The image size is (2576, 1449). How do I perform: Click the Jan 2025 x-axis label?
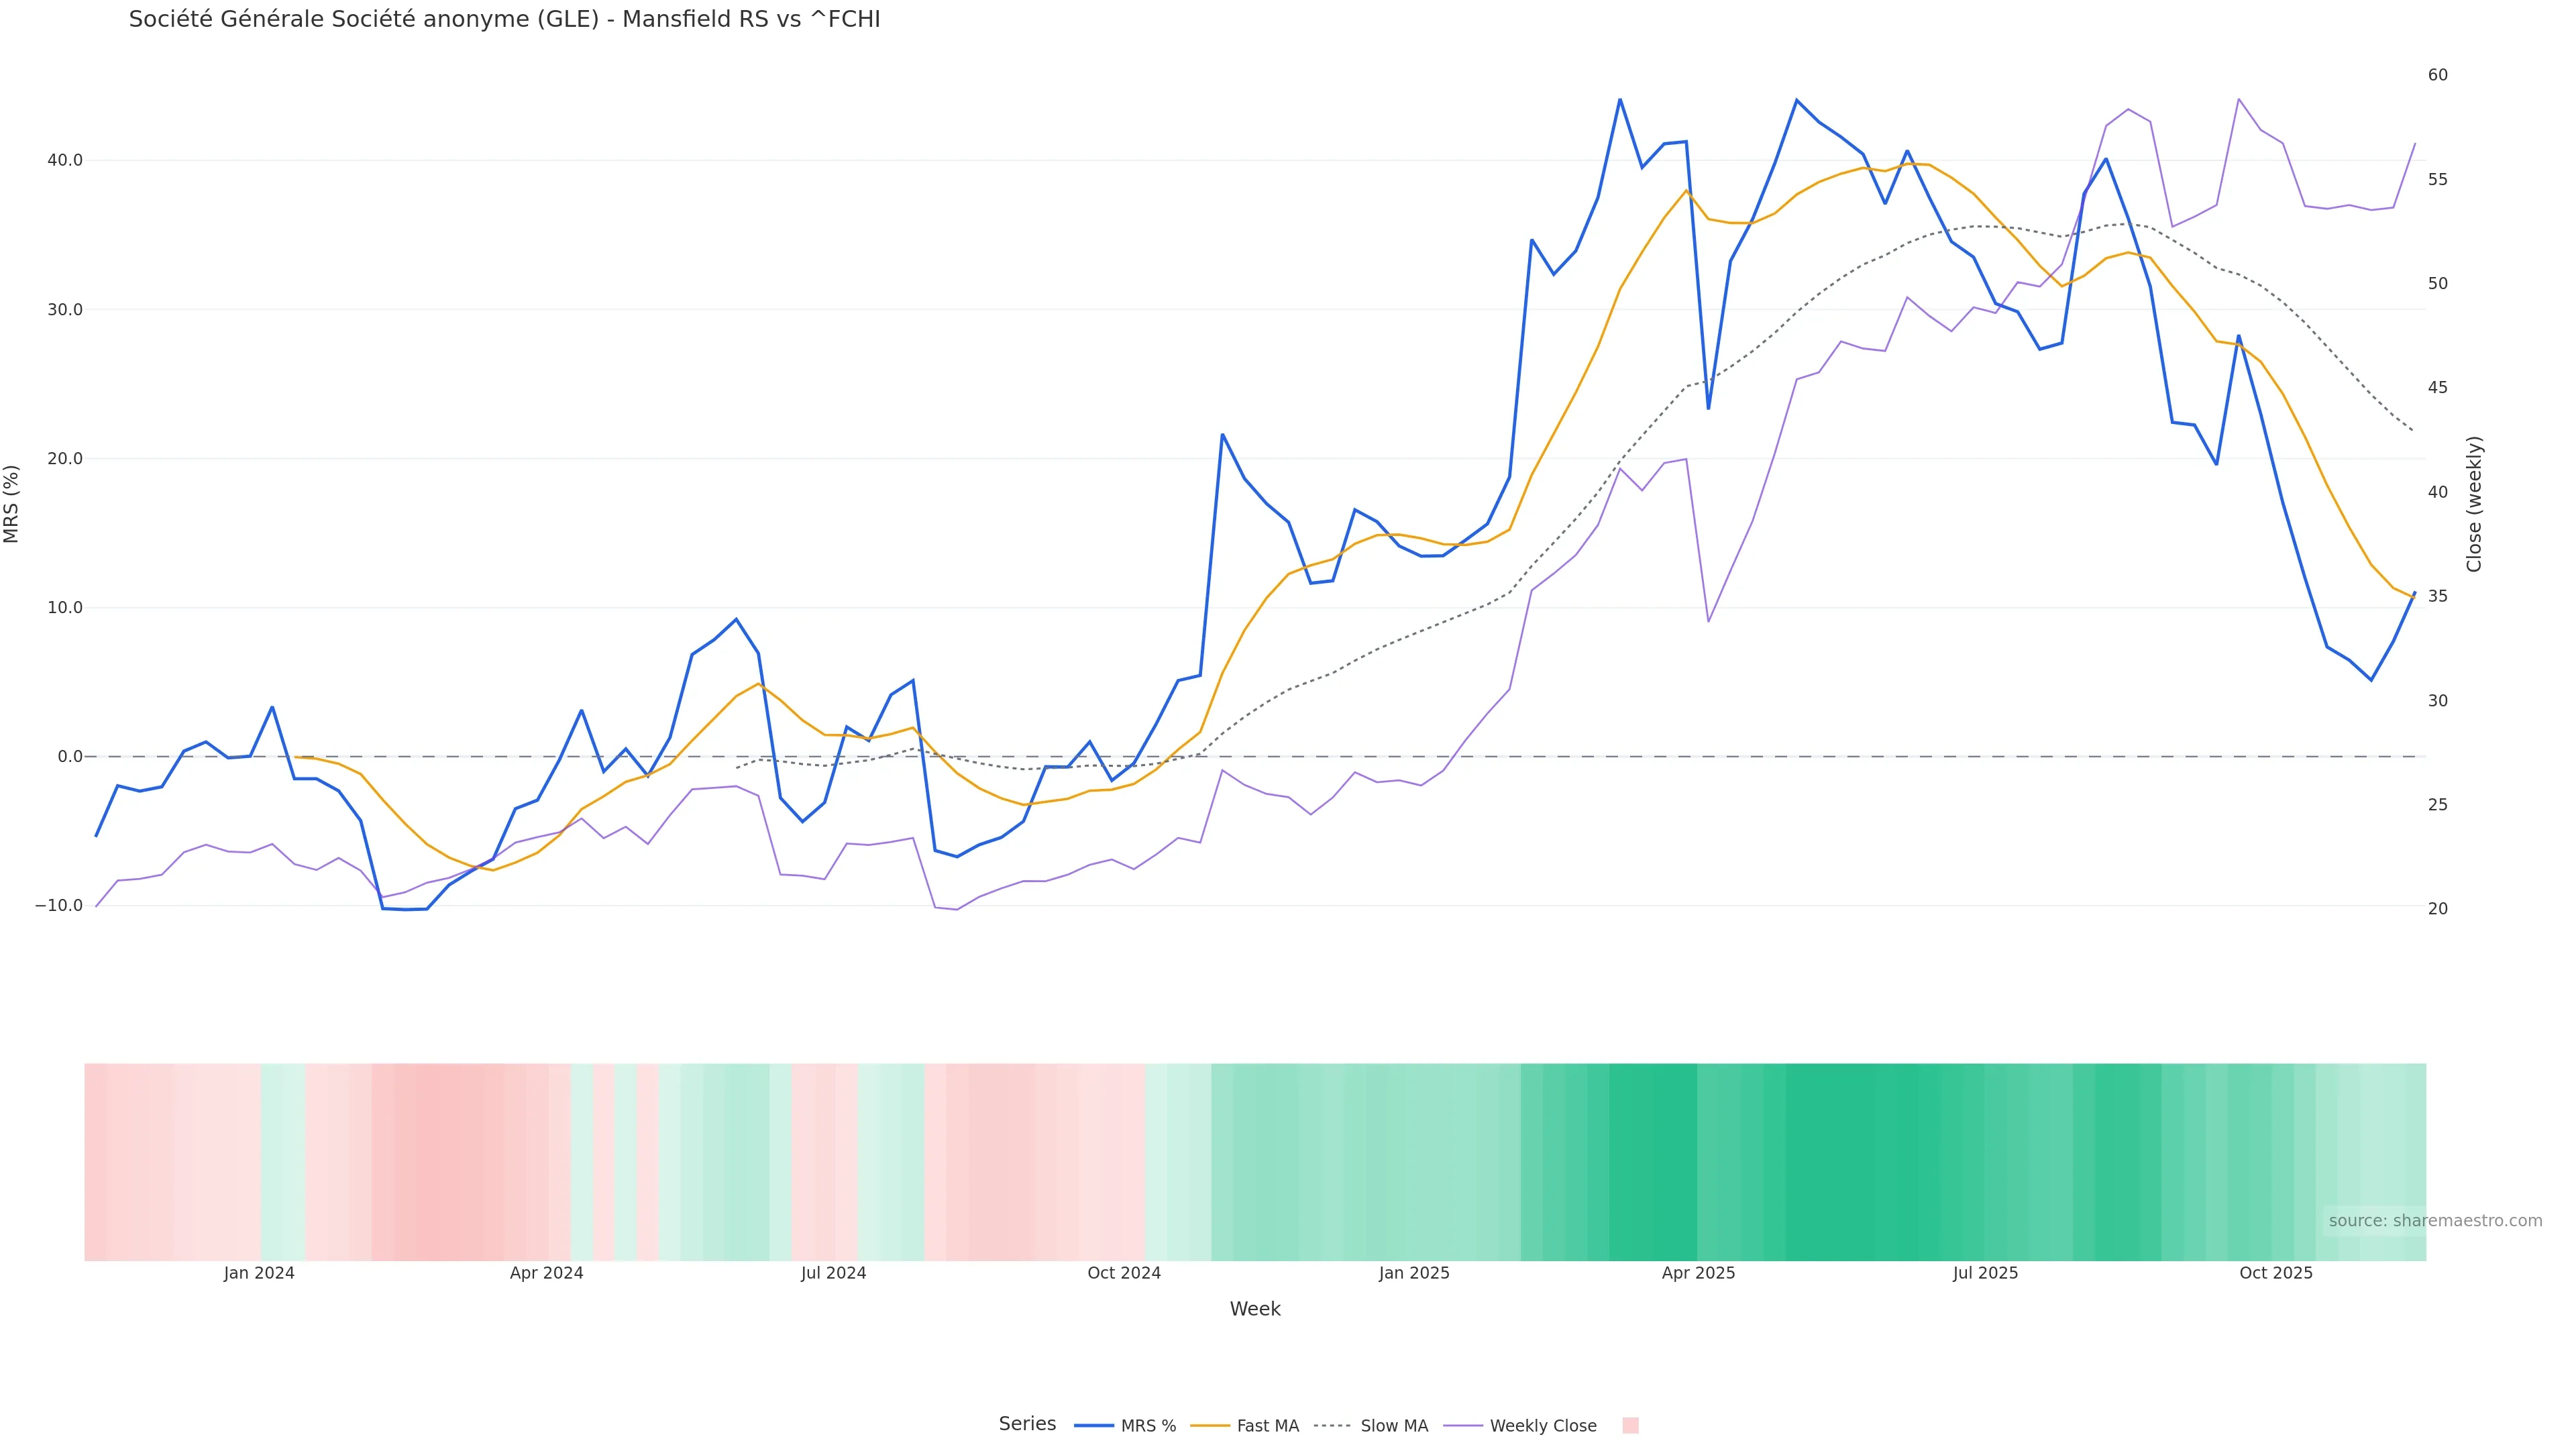pyautogui.click(x=1413, y=1273)
